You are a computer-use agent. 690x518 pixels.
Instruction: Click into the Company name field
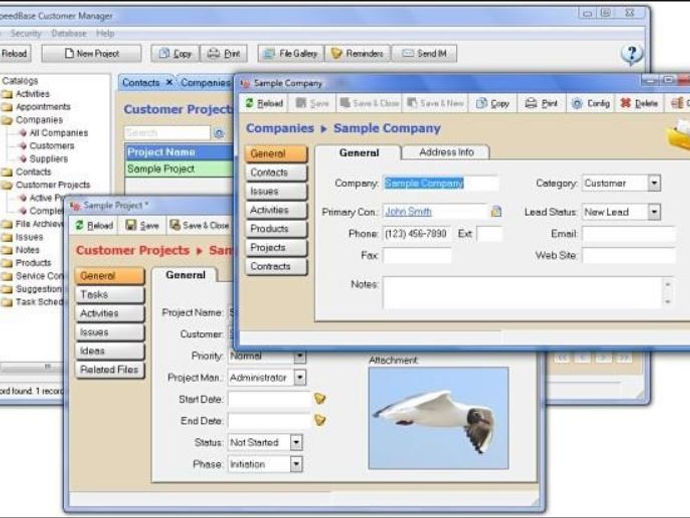pyautogui.click(x=440, y=183)
